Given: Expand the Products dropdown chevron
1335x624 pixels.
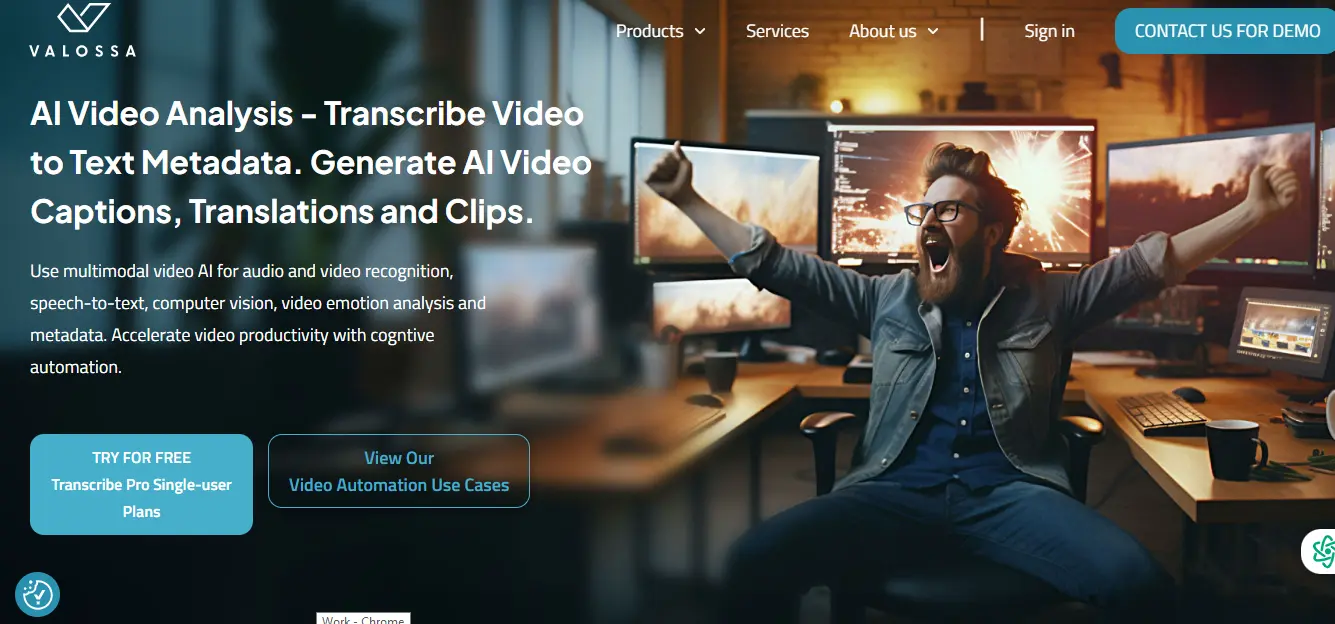Looking at the screenshot, I should click(x=700, y=32).
